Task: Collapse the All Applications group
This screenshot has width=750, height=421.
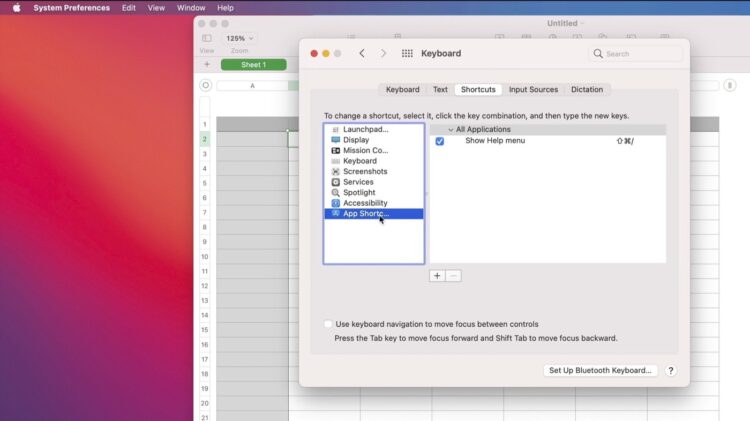Action: 450,130
